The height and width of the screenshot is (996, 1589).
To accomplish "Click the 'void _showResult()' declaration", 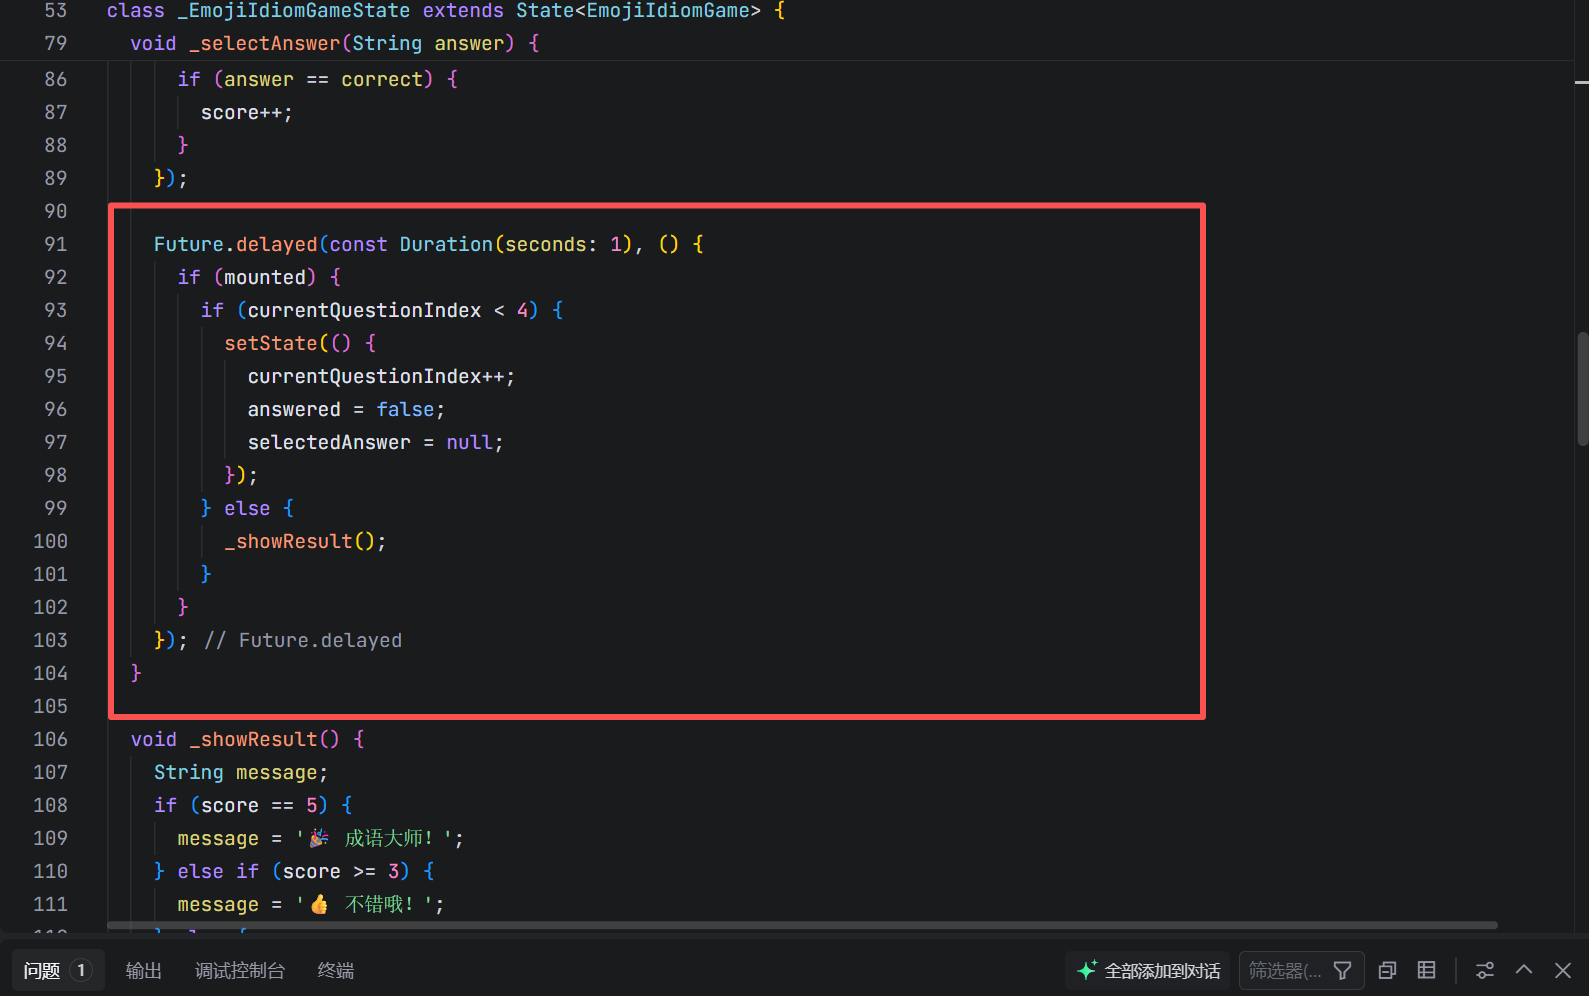I will point(235,739).
